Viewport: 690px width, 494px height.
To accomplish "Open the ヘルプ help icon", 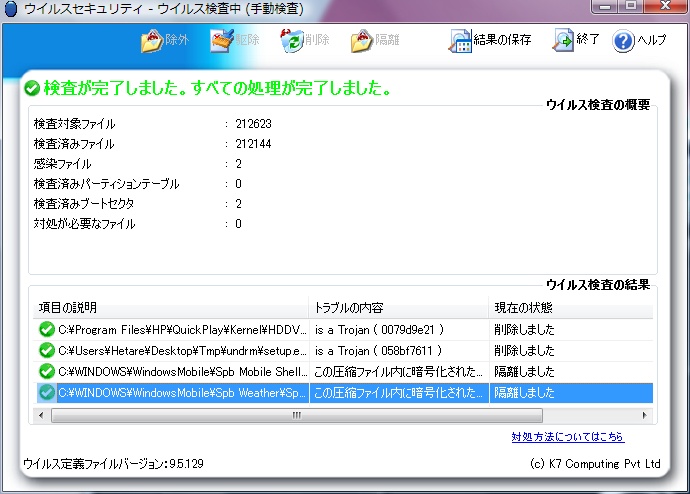I will pyautogui.click(x=623, y=41).
